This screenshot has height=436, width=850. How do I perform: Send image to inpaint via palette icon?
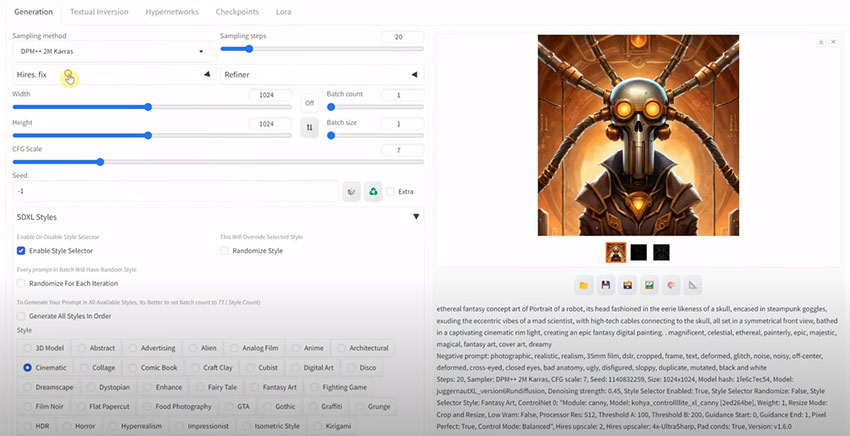tap(671, 285)
